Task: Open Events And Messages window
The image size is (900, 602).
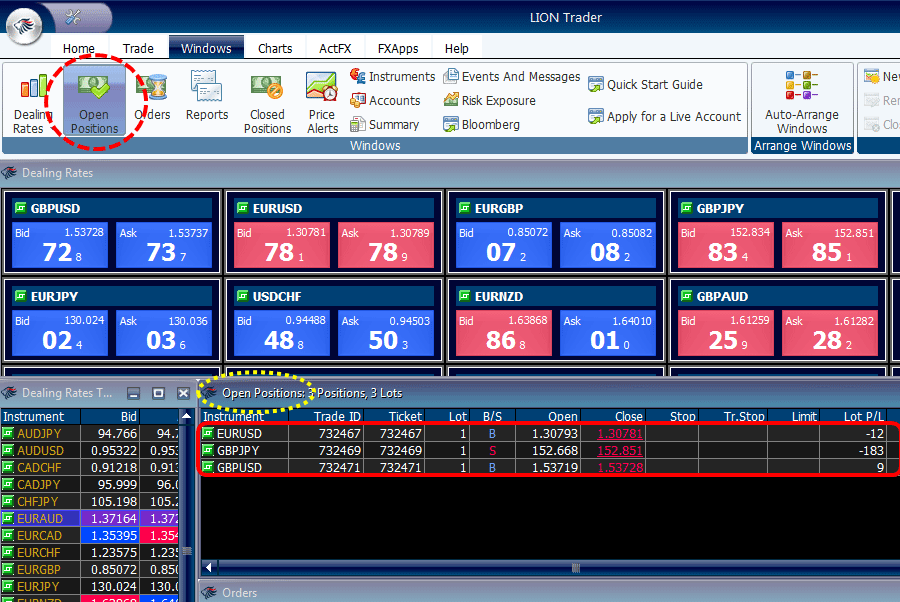Action: pyautogui.click(x=512, y=76)
